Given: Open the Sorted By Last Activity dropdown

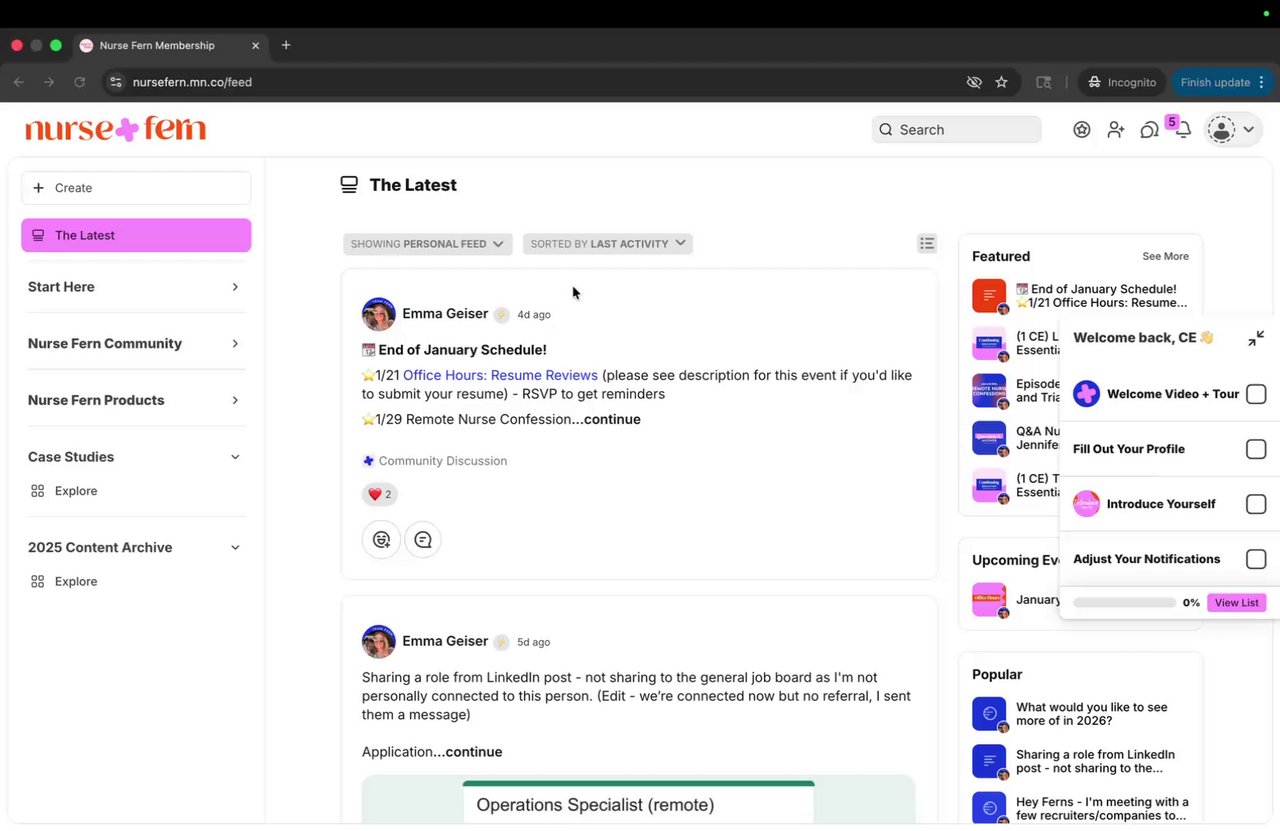Looking at the screenshot, I should click(x=608, y=244).
